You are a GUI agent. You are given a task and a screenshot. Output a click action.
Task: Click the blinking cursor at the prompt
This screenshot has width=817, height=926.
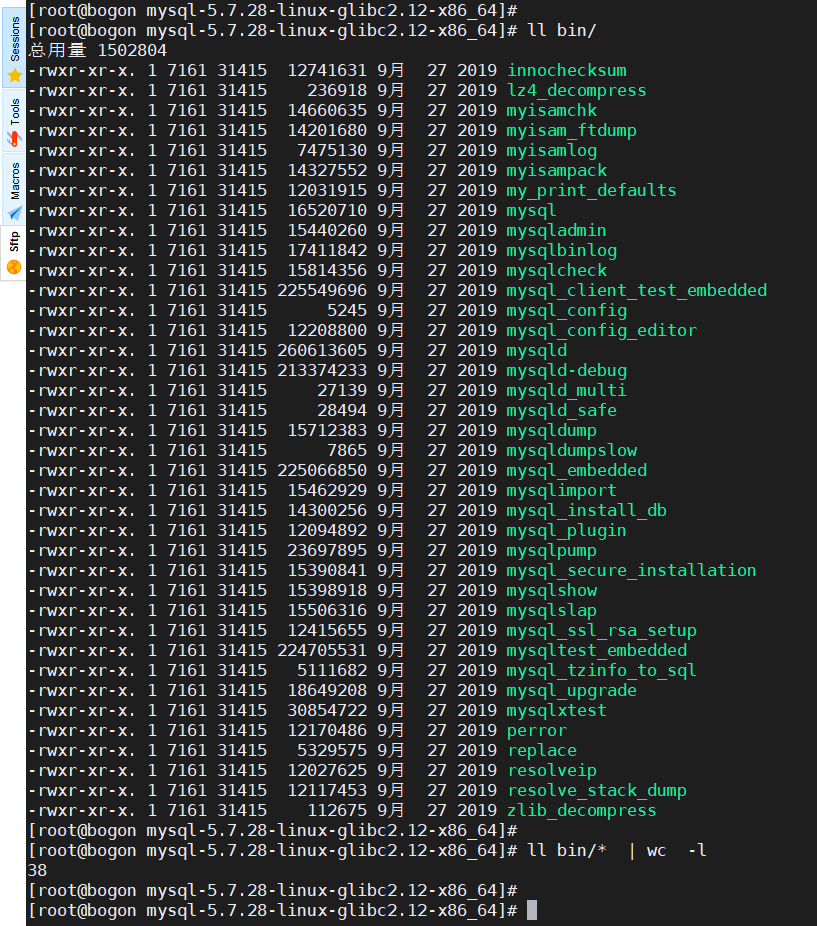tap(531, 910)
